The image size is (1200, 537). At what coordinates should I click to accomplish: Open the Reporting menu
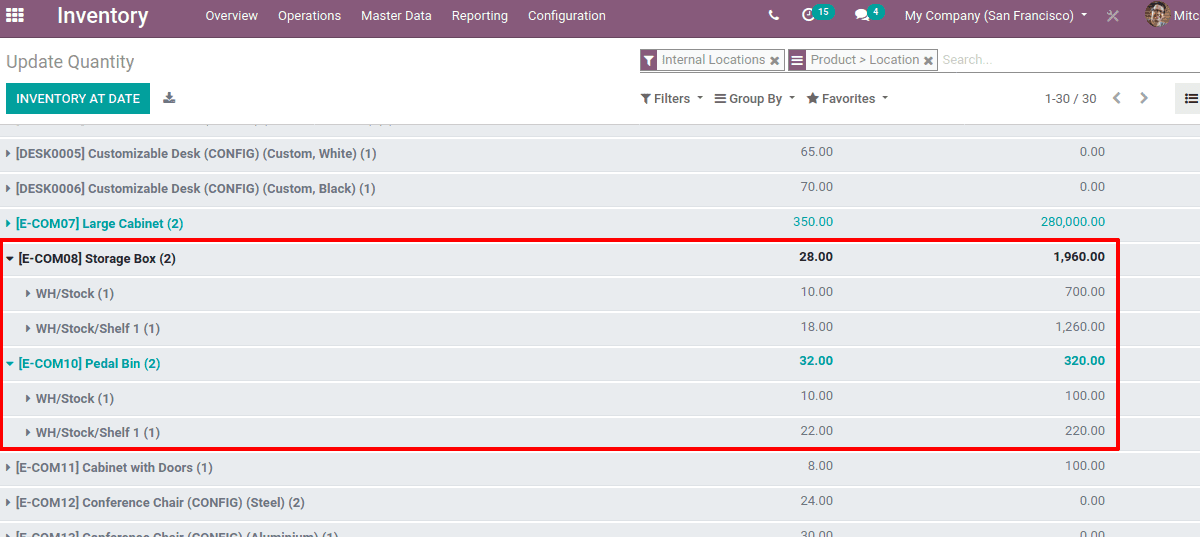[480, 16]
